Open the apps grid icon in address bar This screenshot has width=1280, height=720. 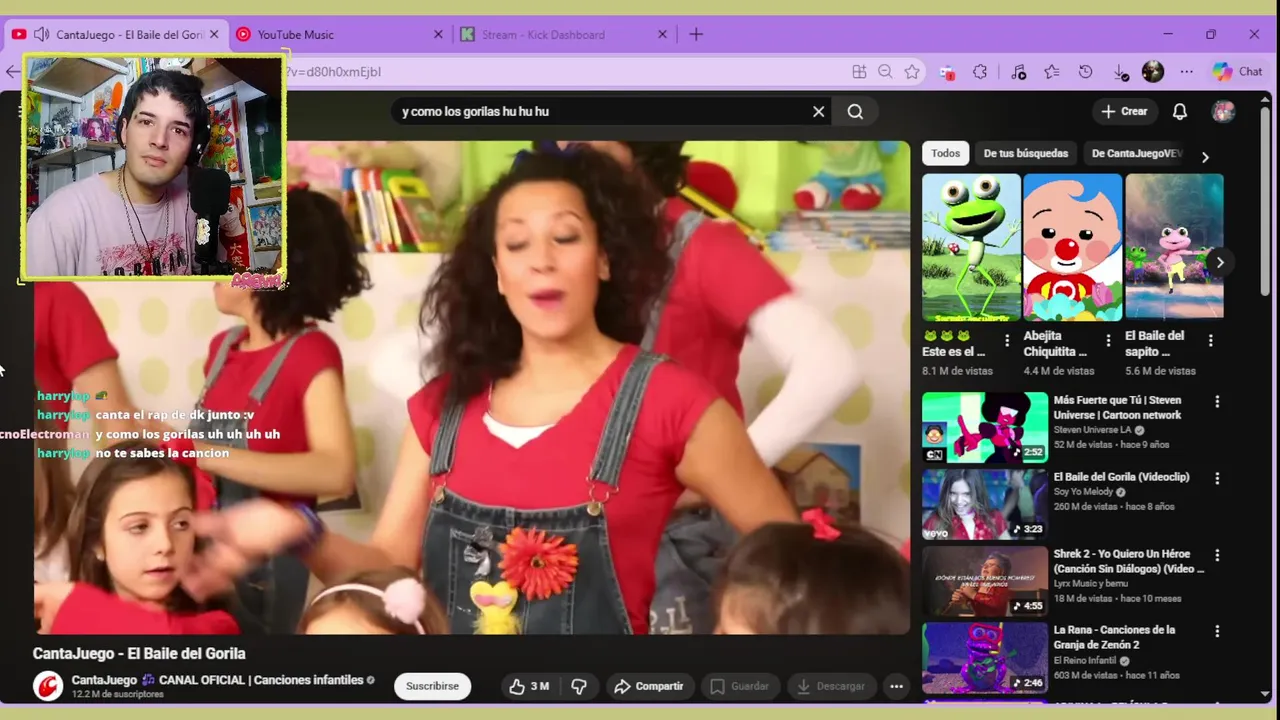[859, 72]
